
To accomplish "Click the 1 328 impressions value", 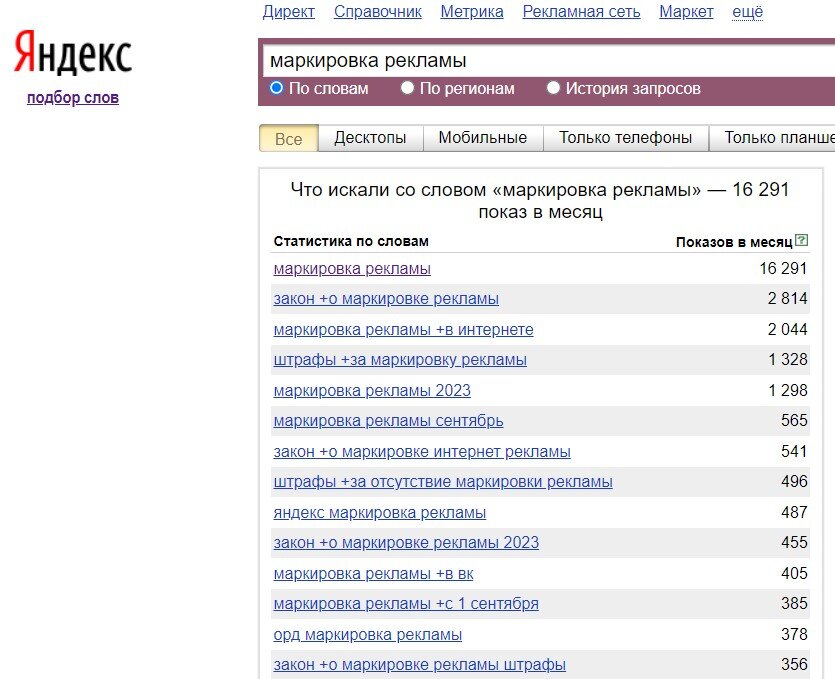I will coord(788,359).
